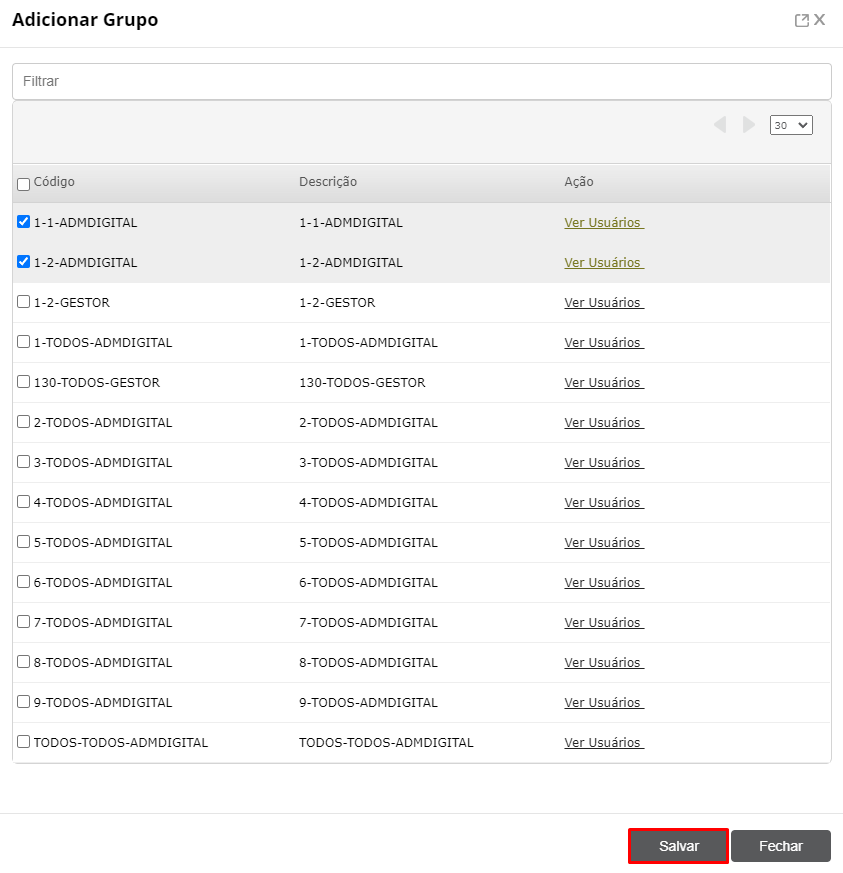Toggle the select-all checkbox beside Código
The width and height of the screenshot is (843, 873).
coord(23,184)
